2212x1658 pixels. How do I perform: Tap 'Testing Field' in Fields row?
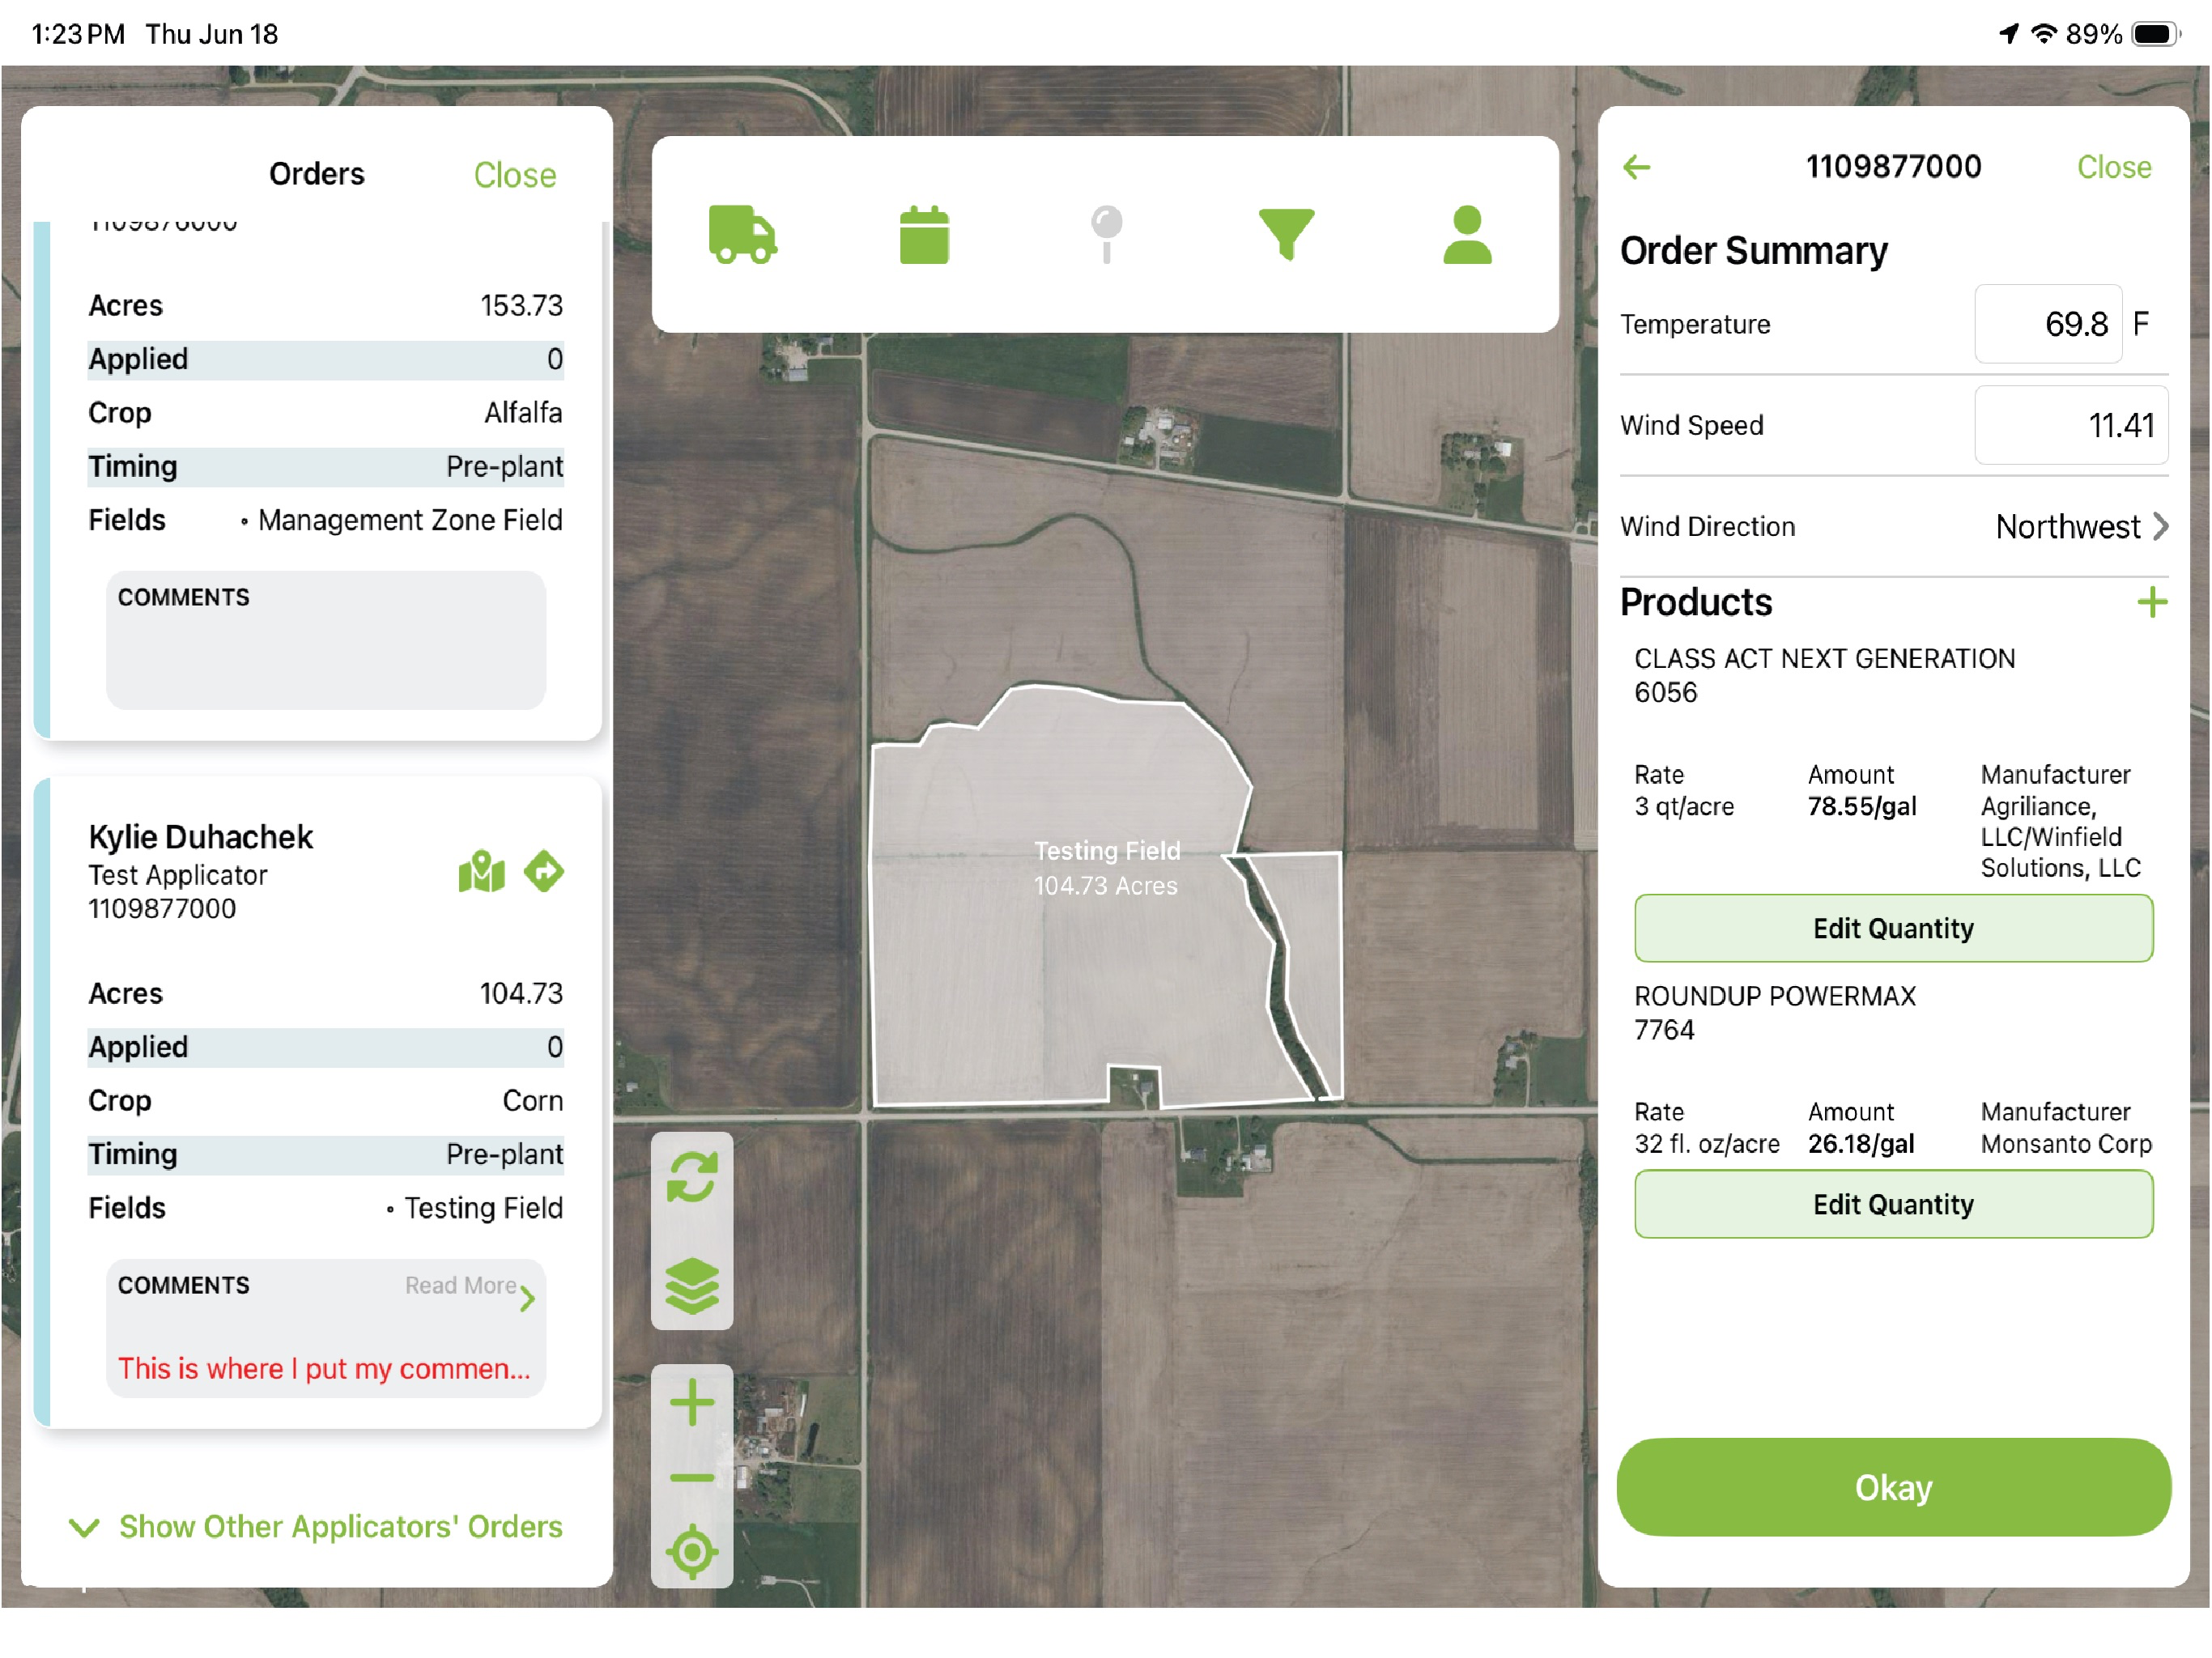tap(483, 1209)
